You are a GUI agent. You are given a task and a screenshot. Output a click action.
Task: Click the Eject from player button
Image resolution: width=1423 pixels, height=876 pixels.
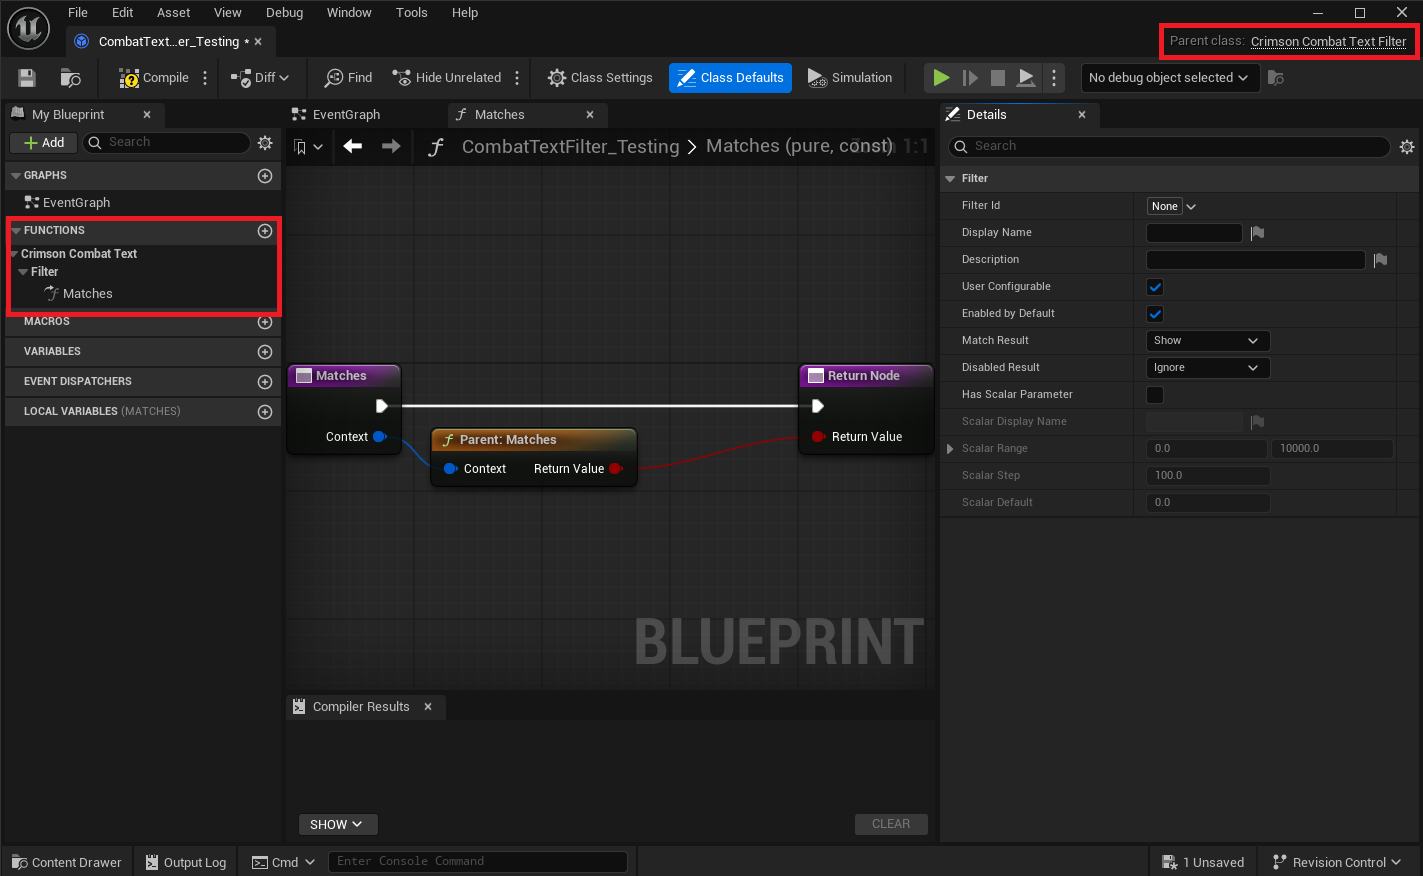click(x=1026, y=78)
